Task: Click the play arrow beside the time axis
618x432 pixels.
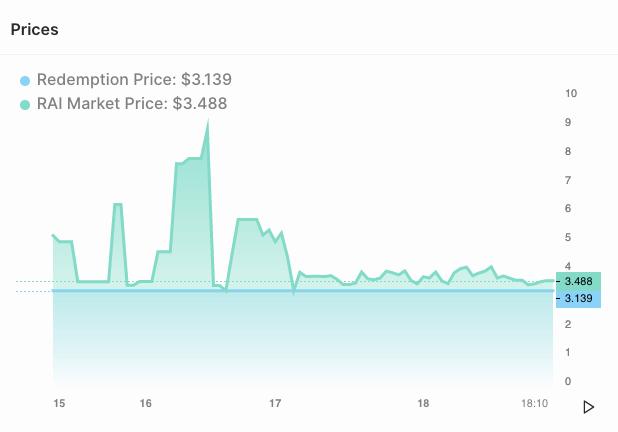Action: [x=589, y=407]
